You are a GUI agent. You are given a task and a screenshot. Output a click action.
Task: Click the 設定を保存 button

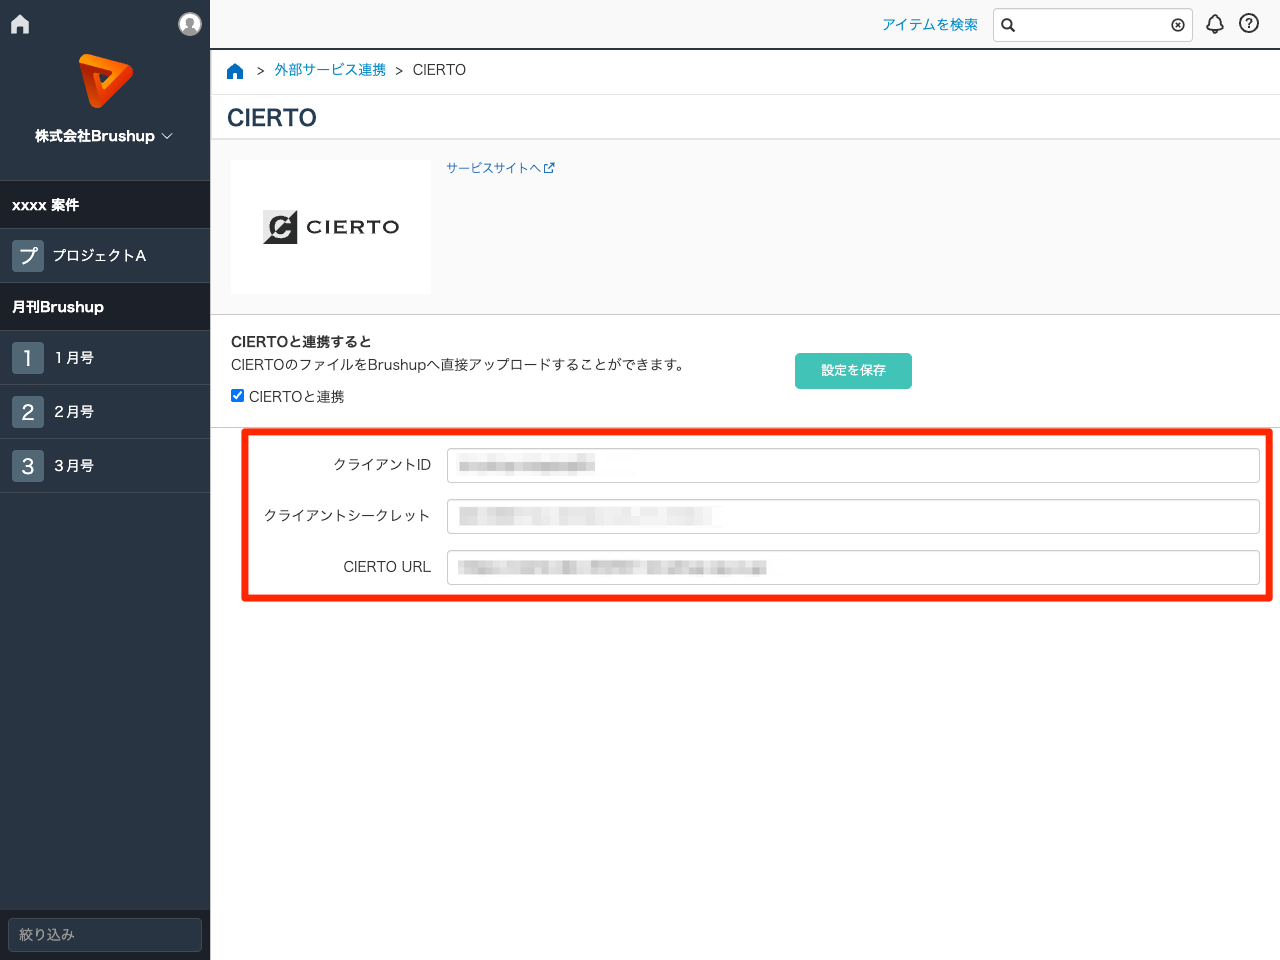click(853, 371)
